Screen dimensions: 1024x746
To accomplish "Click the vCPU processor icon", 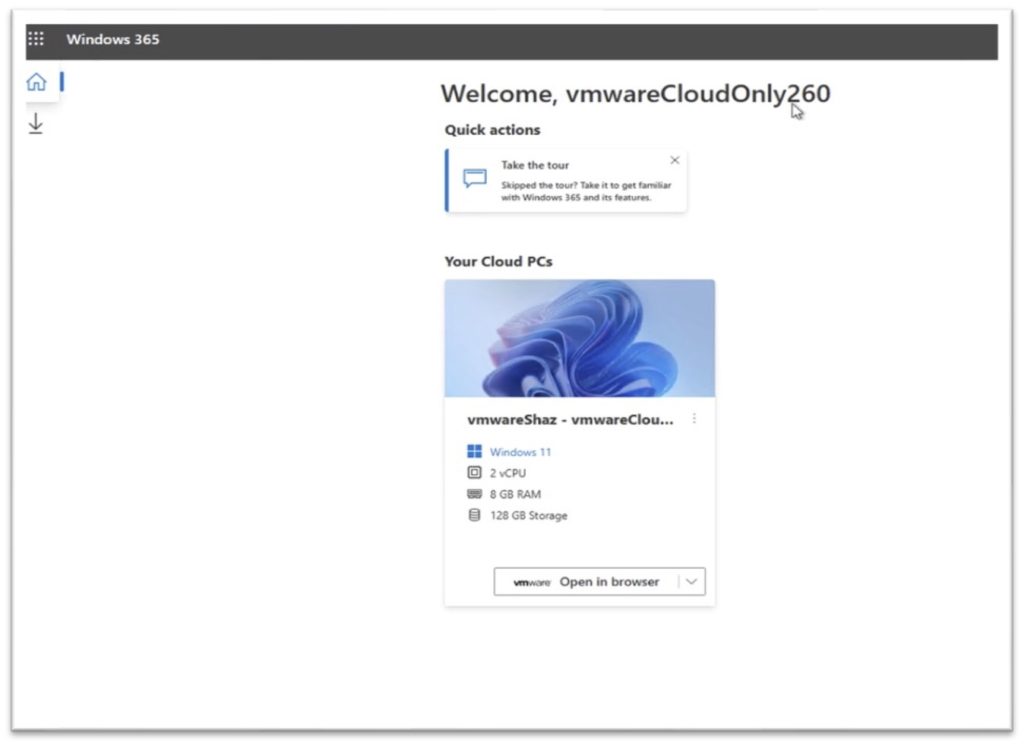I will pos(474,472).
